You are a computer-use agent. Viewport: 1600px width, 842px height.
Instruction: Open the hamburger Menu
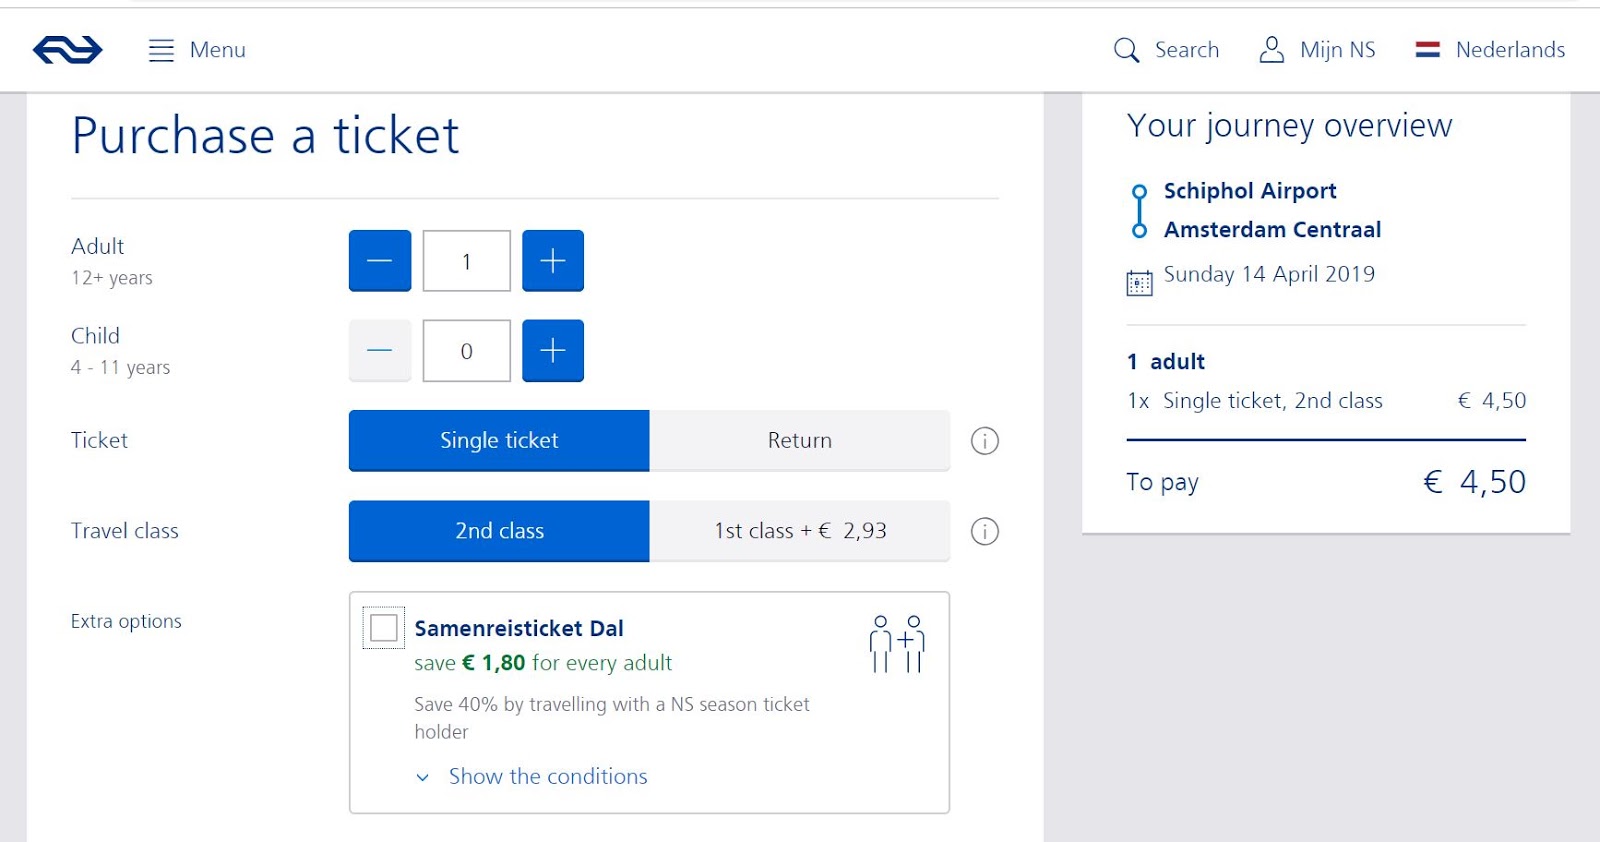197,50
